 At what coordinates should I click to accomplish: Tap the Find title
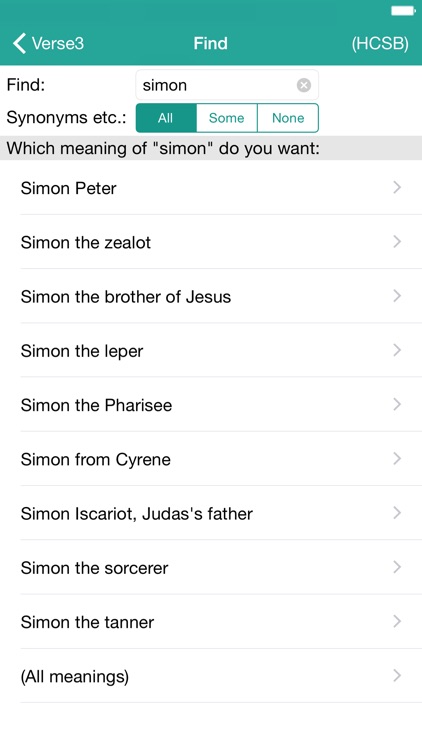[x=211, y=44]
